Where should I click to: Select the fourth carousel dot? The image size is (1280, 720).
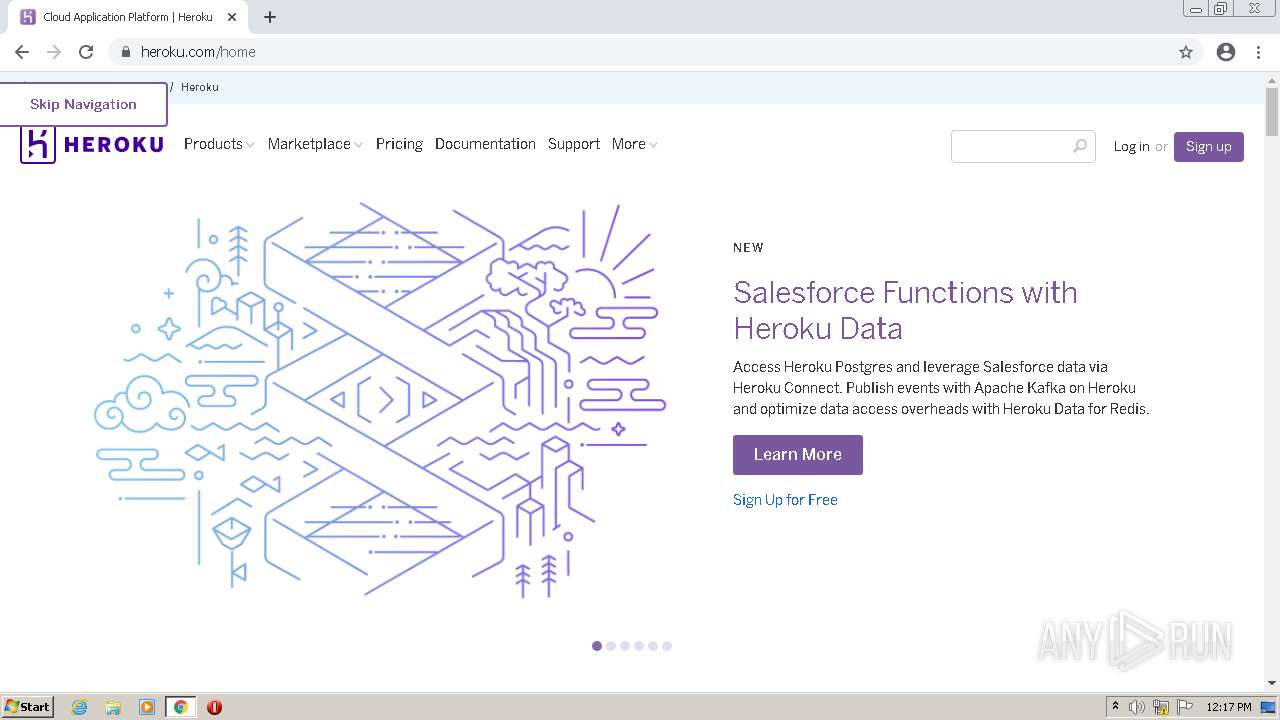639,646
